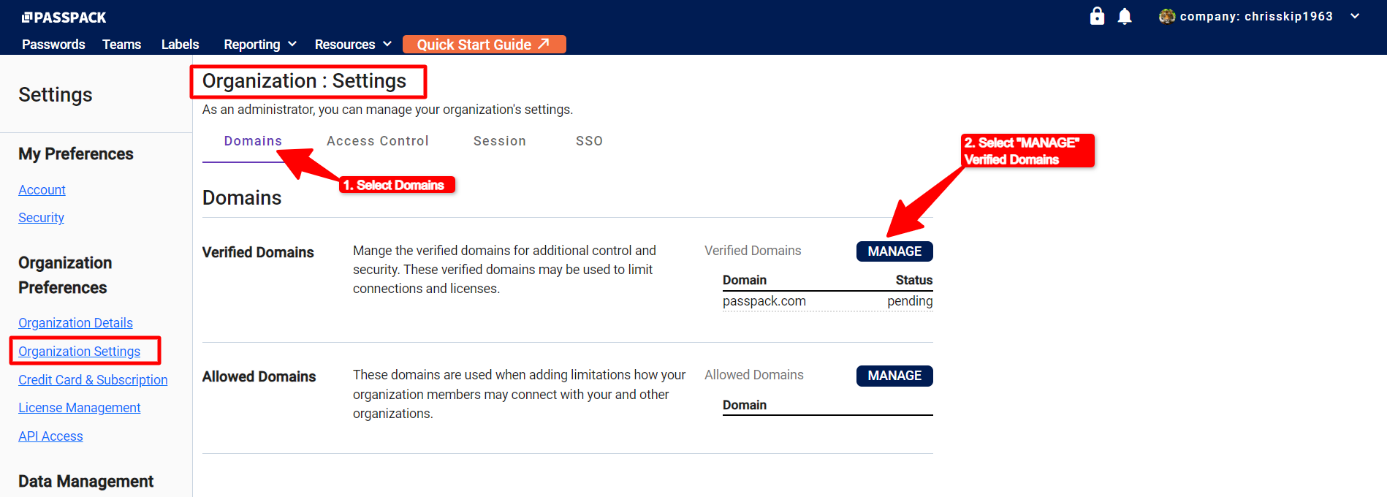The height and width of the screenshot is (497, 1387).
Task: Open notifications bell icon
Action: pyautogui.click(x=1125, y=16)
